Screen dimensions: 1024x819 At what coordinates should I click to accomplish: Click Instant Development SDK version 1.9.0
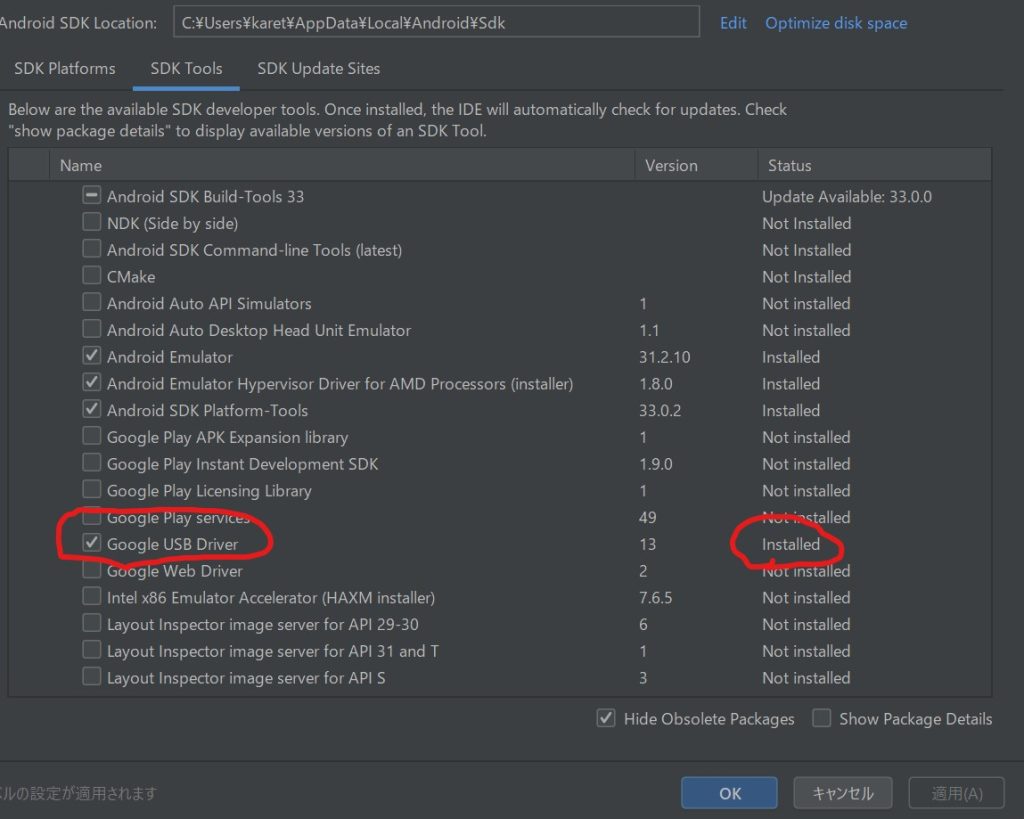(x=656, y=464)
